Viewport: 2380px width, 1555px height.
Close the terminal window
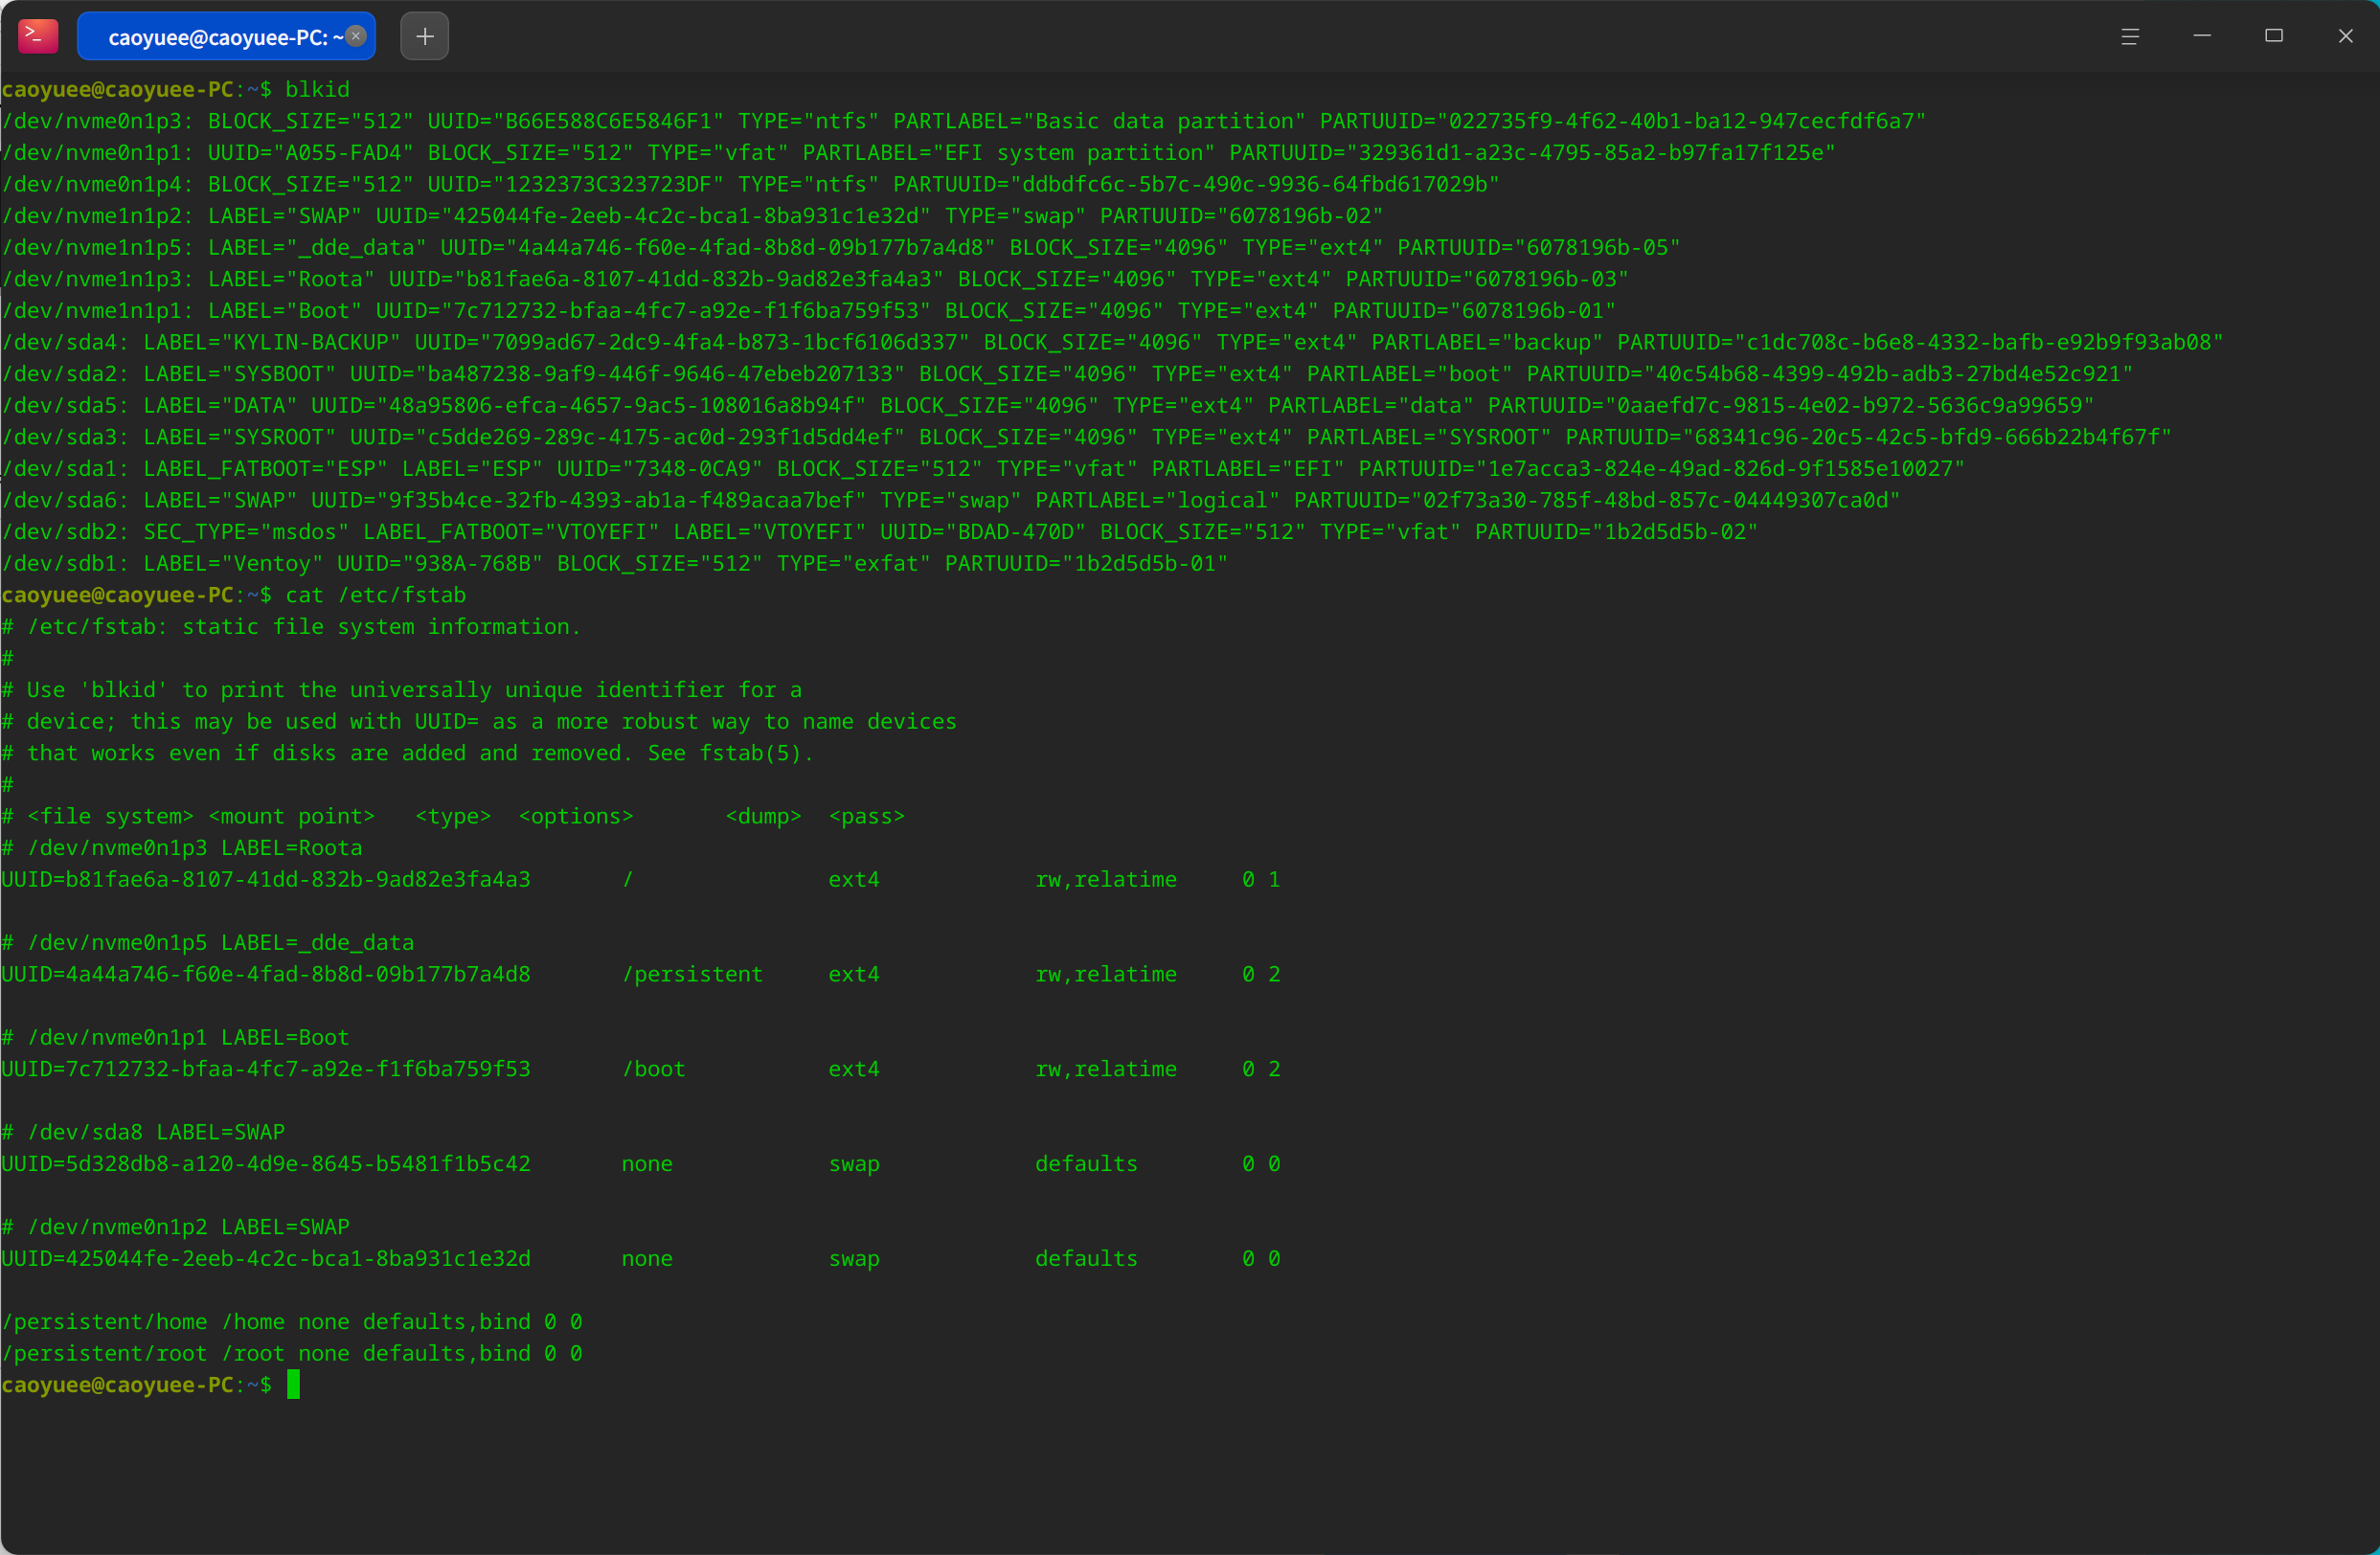pyautogui.click(x=2346, y=36)
